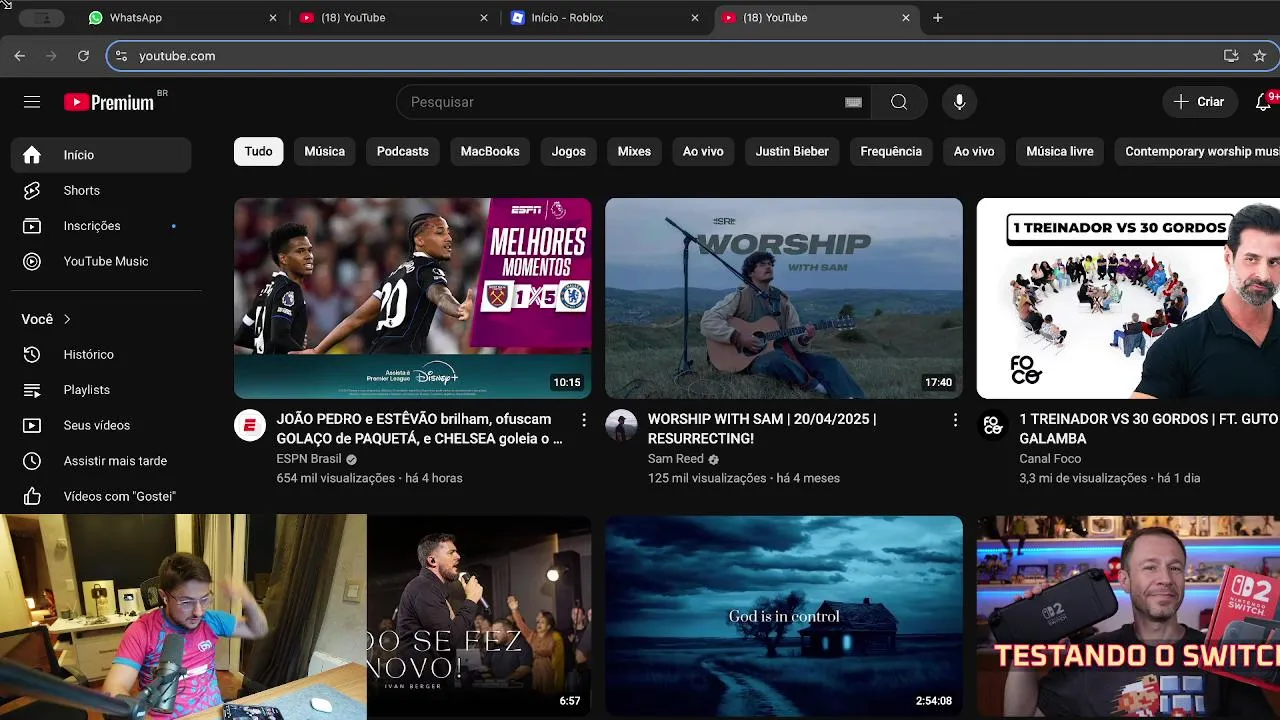View site information icon in address bar
The height and width of the screenshot is (720, 1280).
(122, 56)
